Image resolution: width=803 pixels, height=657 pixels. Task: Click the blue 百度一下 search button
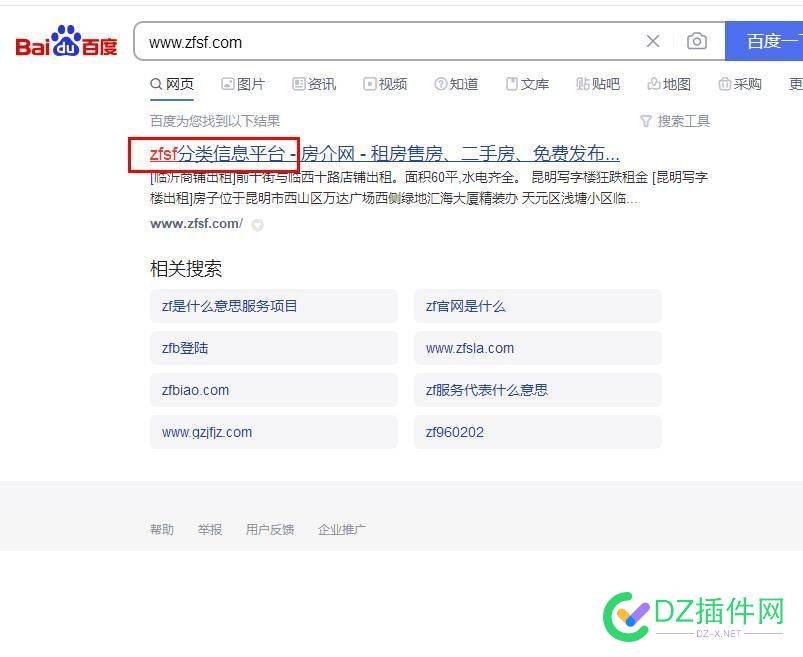pos(764,41)
